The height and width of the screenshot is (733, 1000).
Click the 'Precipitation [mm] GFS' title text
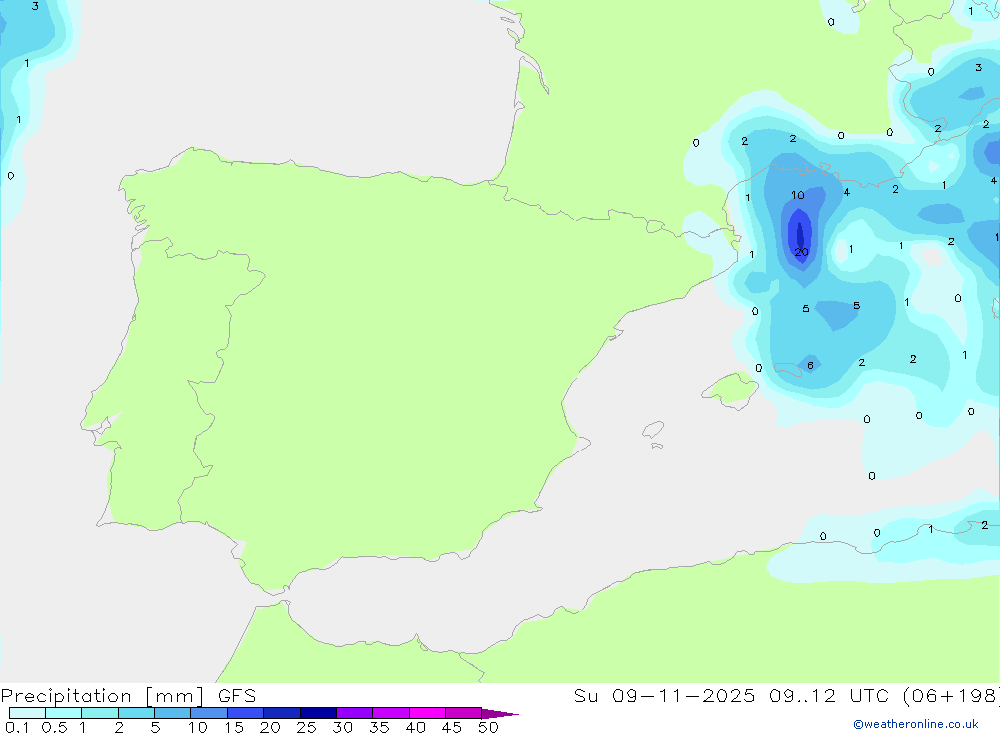(128, 696)
